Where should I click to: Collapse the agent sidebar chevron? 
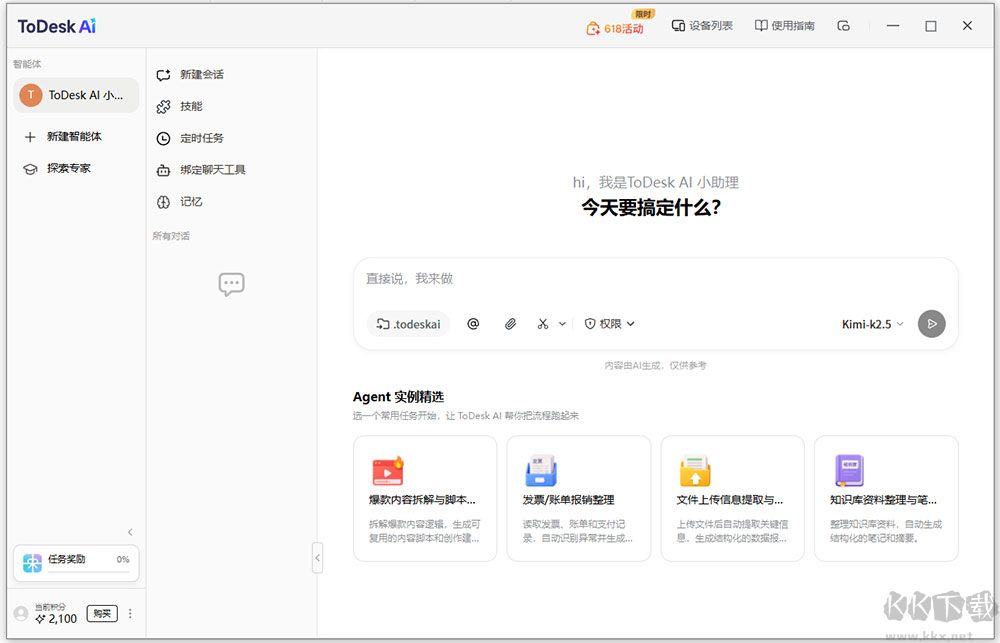tap(130, 532)
